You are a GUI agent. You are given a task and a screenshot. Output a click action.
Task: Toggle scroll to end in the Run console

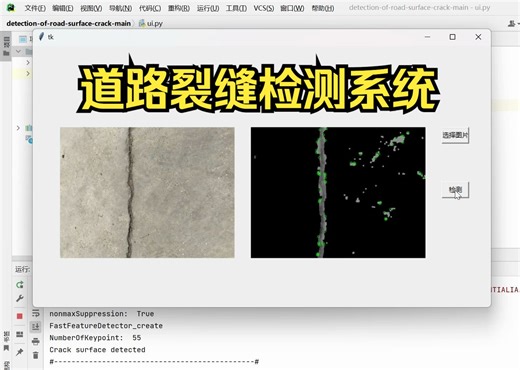point(36,326)
